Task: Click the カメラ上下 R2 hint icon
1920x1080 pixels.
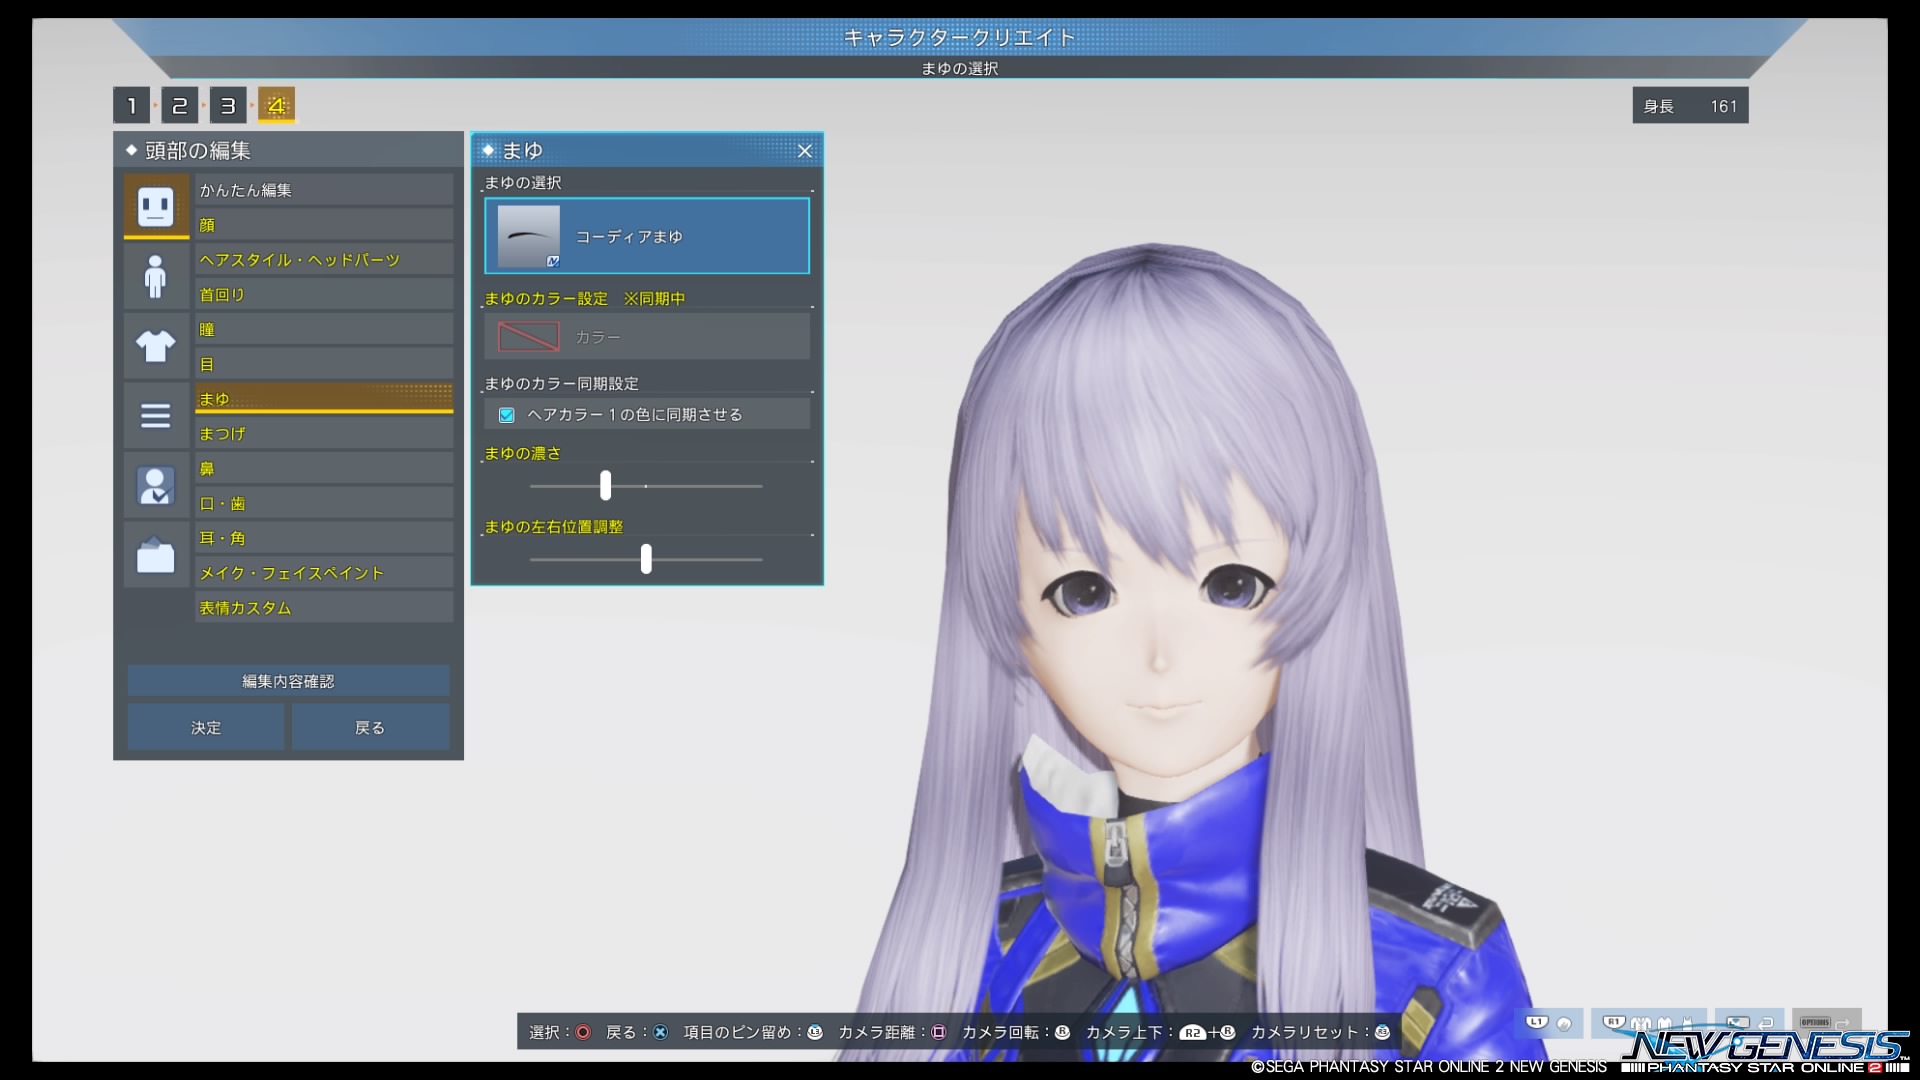Action: click(x=1192, y=1033)
